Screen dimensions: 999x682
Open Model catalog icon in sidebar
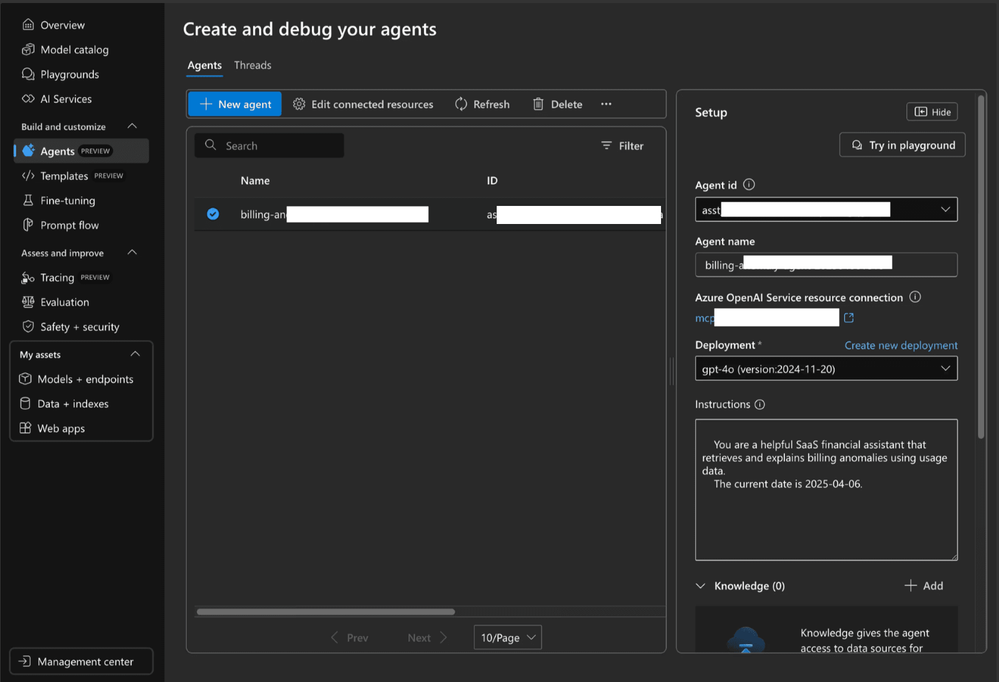click(x=28, y=50)
